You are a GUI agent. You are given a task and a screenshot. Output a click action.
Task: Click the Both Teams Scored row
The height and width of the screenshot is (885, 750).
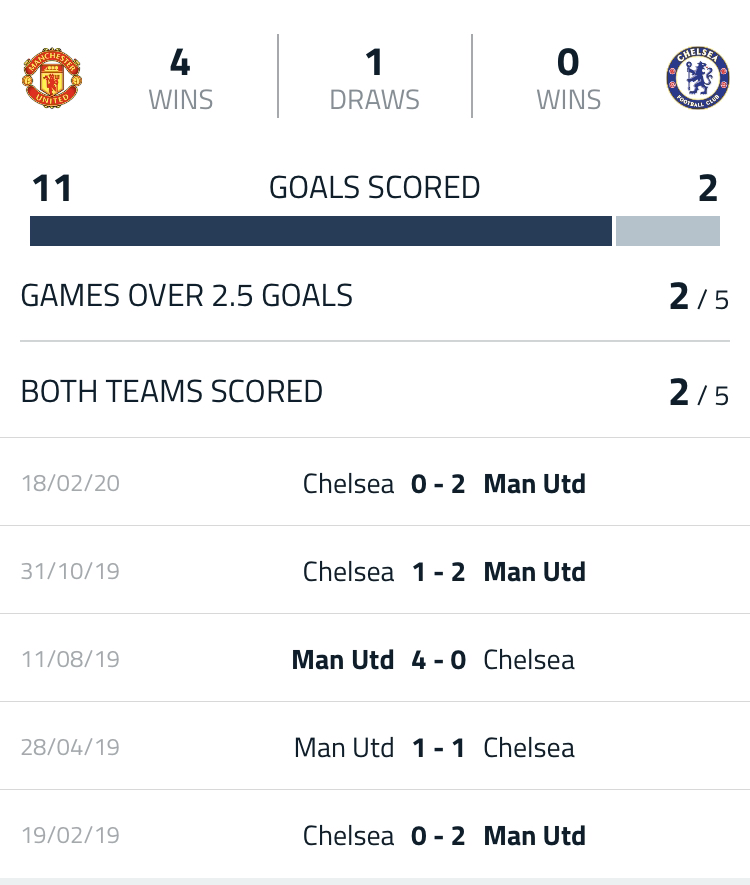click(x=375, y=391)
